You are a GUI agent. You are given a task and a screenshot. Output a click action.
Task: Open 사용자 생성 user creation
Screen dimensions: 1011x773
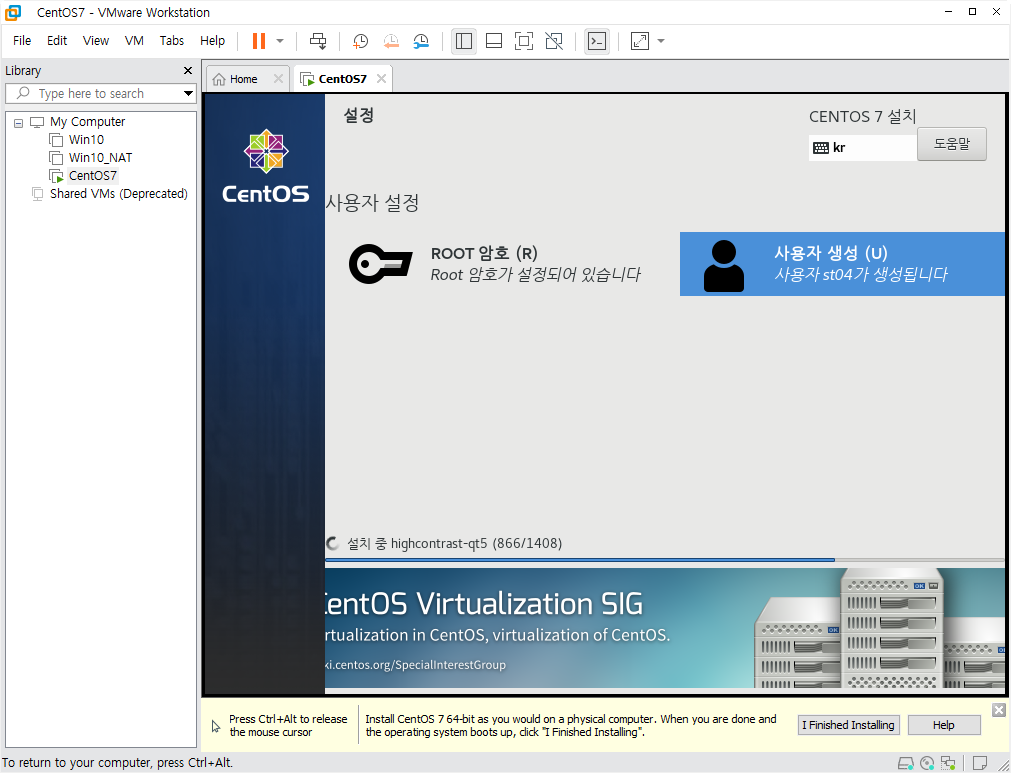[842, 264]
